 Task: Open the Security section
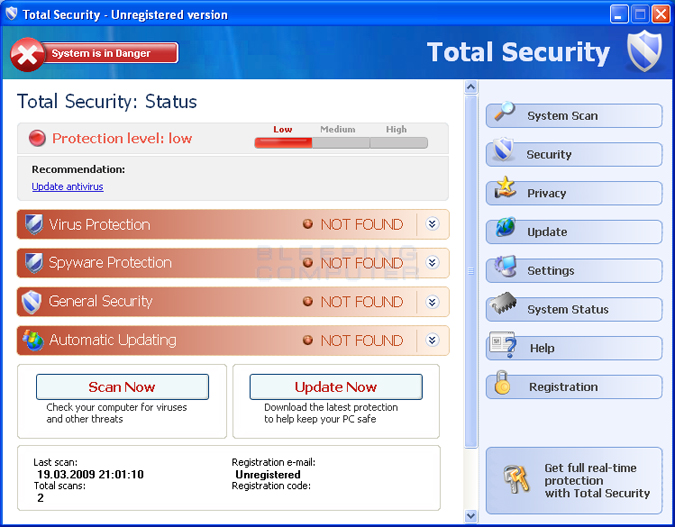click(574, 154)
